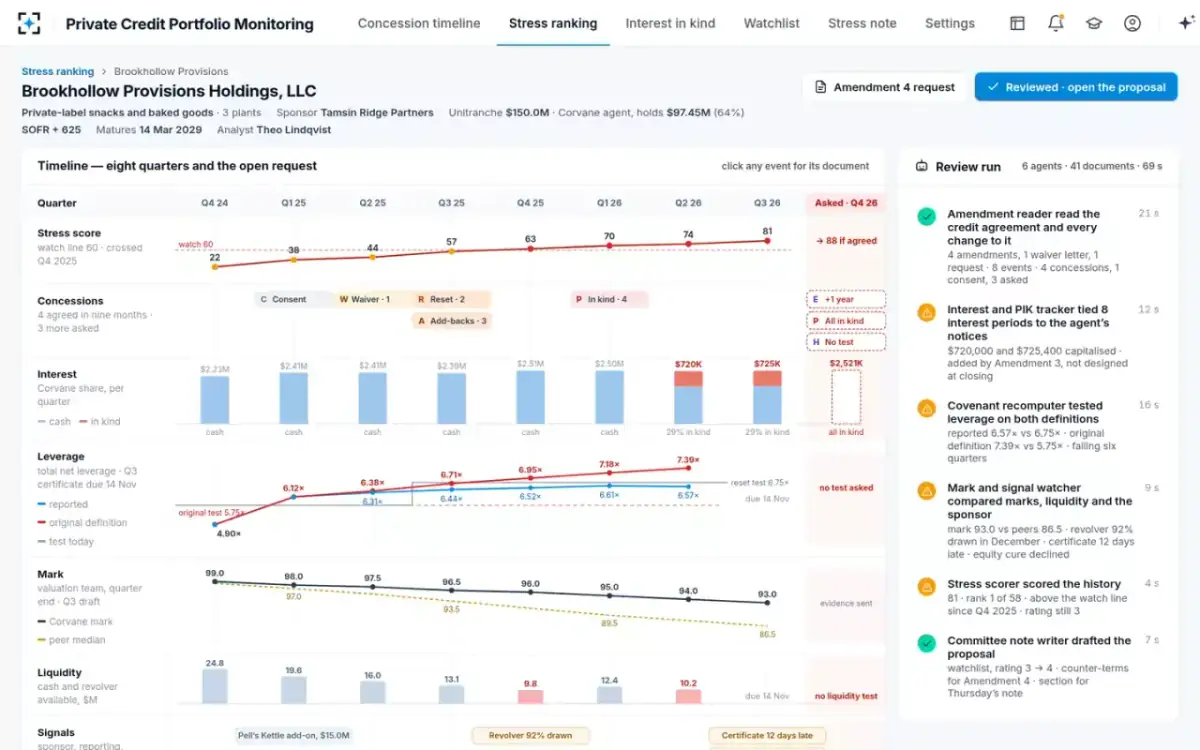Screen dimensions: 1200x750
Task: Click the 99.0 mark value
Action: [214, 573]
